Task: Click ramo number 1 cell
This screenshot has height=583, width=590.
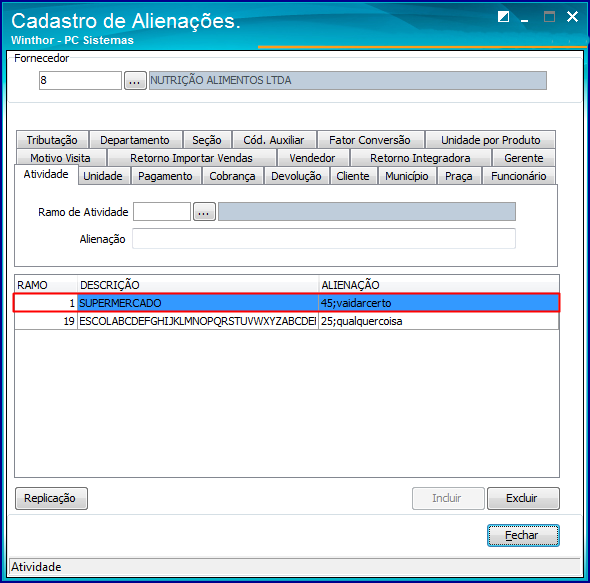Action: click(x=46, y=303)
